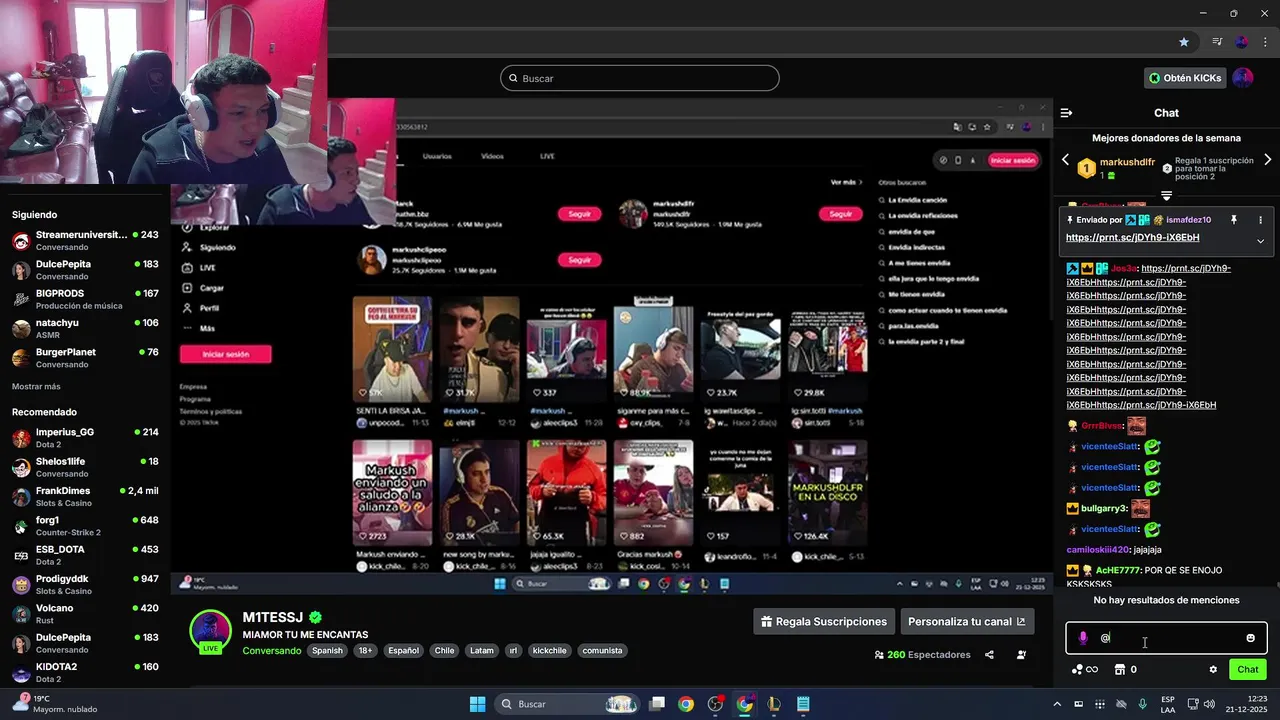The width and height of the screenshot is (1280, 720).
Task: Open Imperius_GG recommended channel
Action: [85, 438]
